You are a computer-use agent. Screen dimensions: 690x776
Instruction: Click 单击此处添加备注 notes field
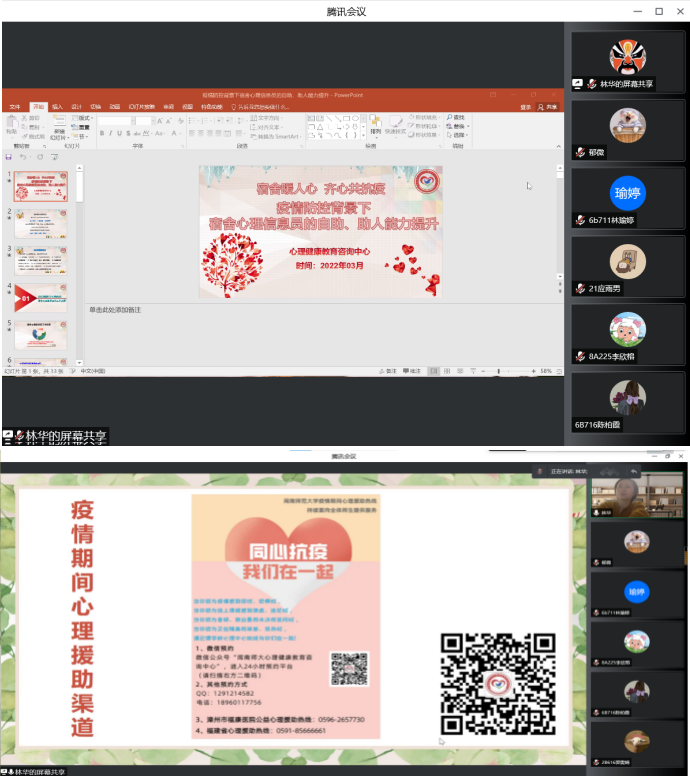(115, 310)
